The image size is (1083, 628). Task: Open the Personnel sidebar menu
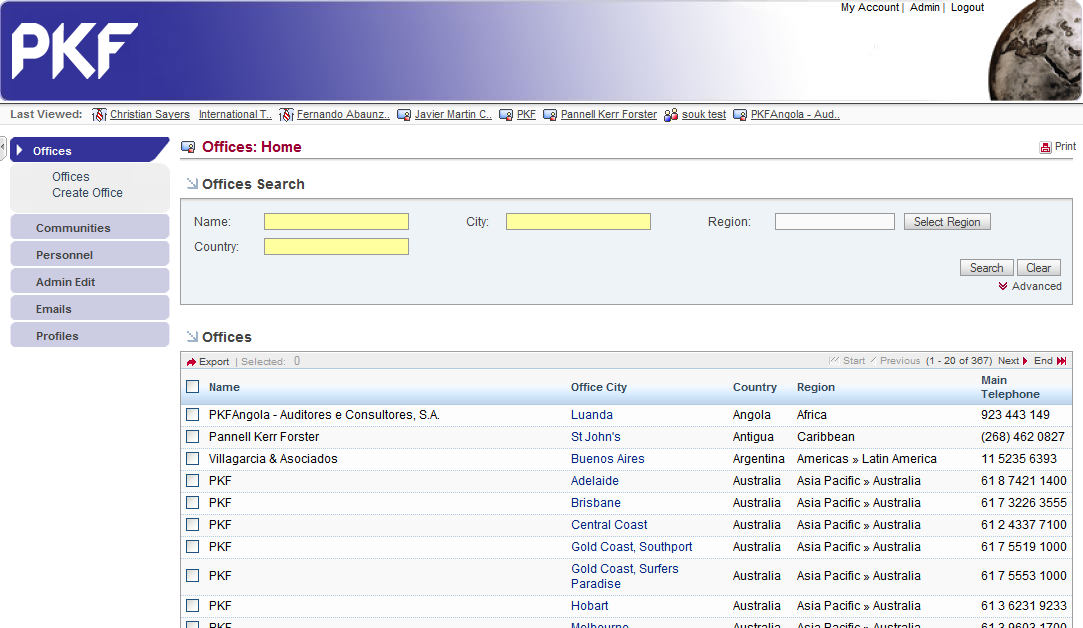90,254
